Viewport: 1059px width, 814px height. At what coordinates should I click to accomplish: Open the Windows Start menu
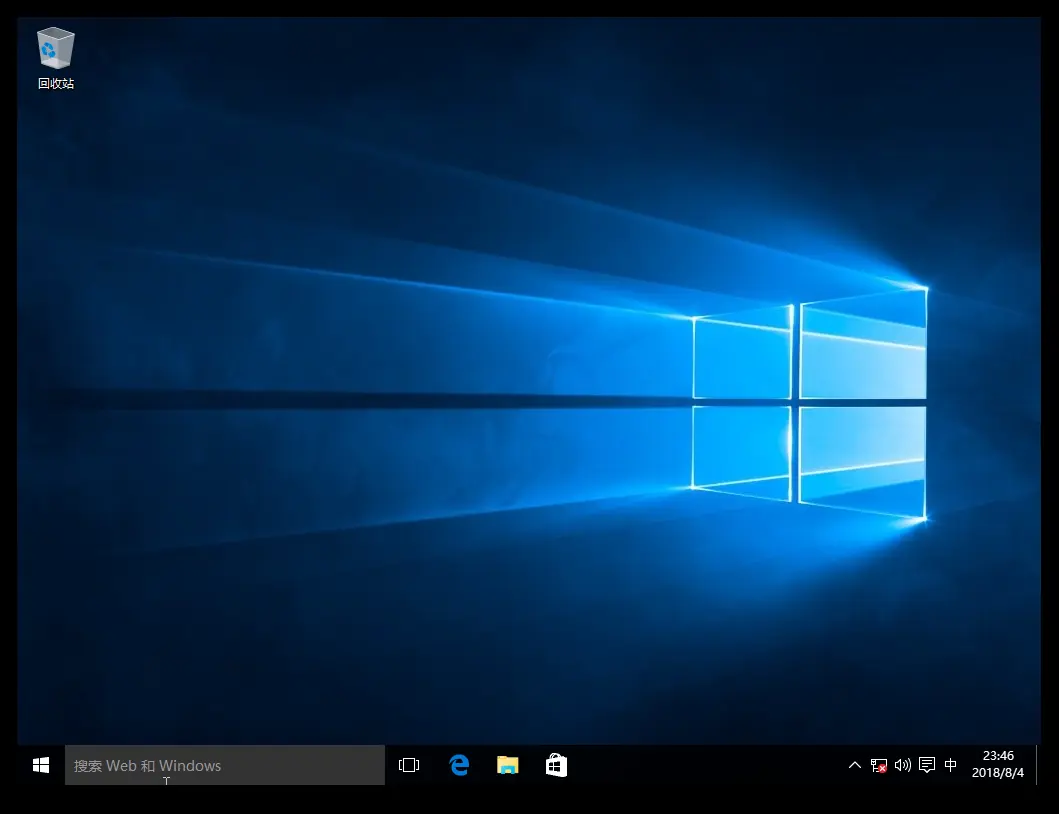tap(41, 765)
